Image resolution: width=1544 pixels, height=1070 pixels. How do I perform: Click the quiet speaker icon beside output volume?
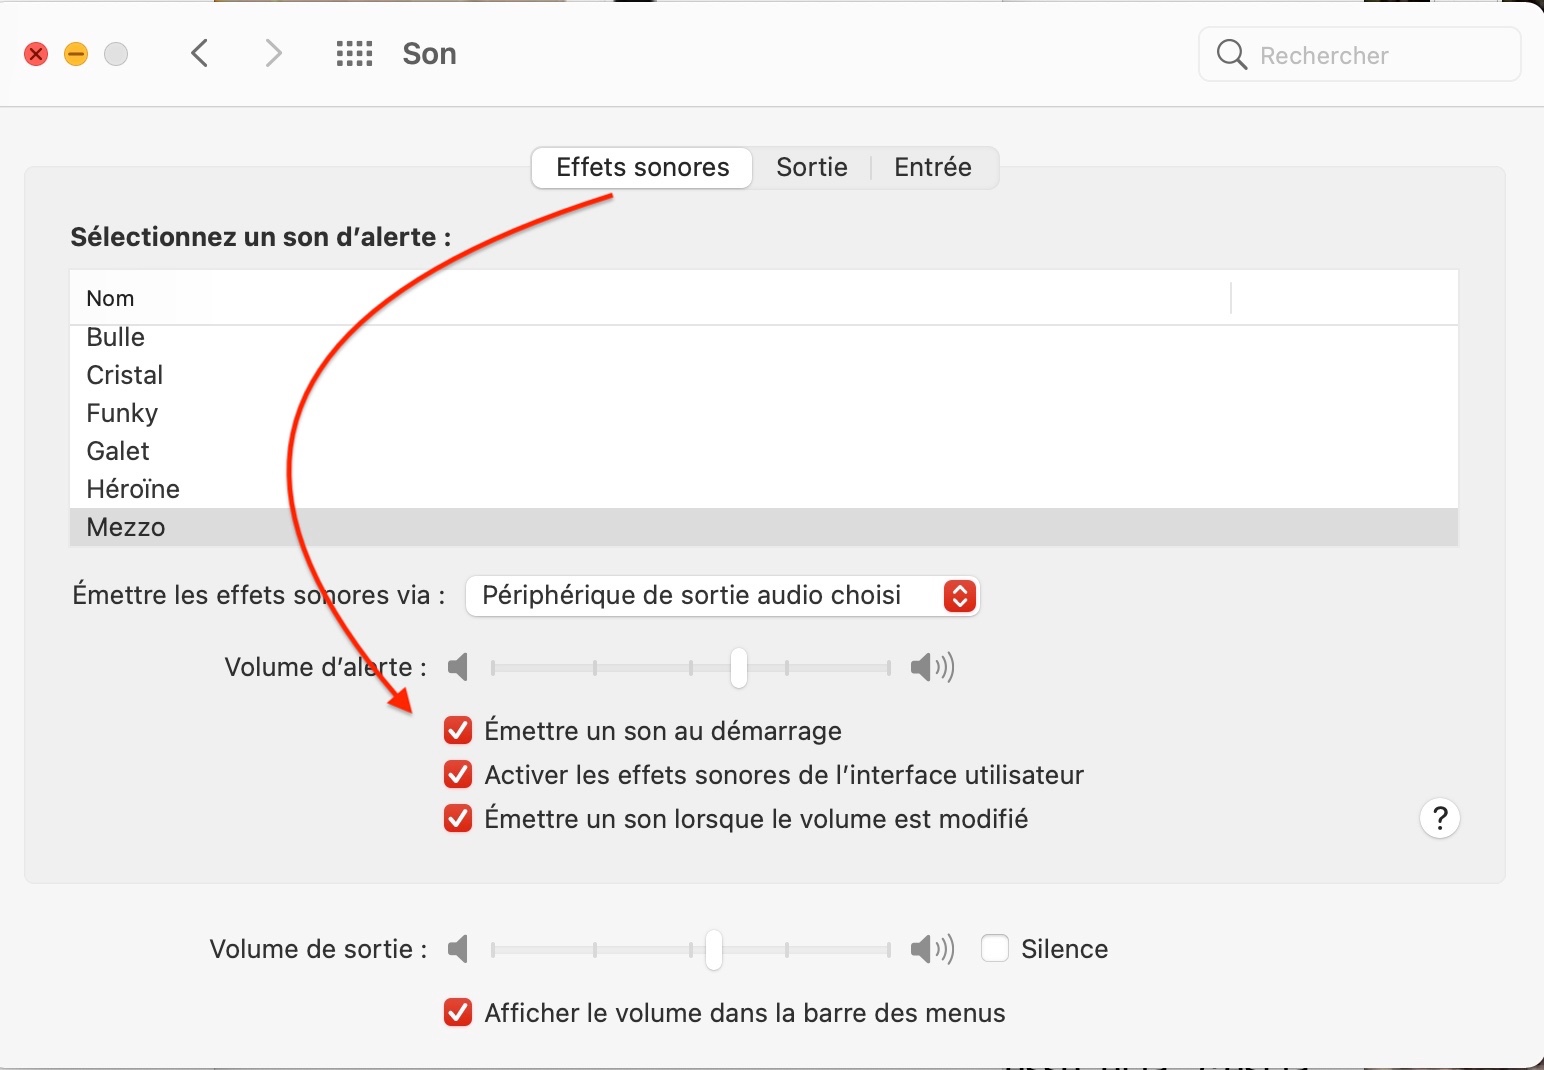click(458, 949)
